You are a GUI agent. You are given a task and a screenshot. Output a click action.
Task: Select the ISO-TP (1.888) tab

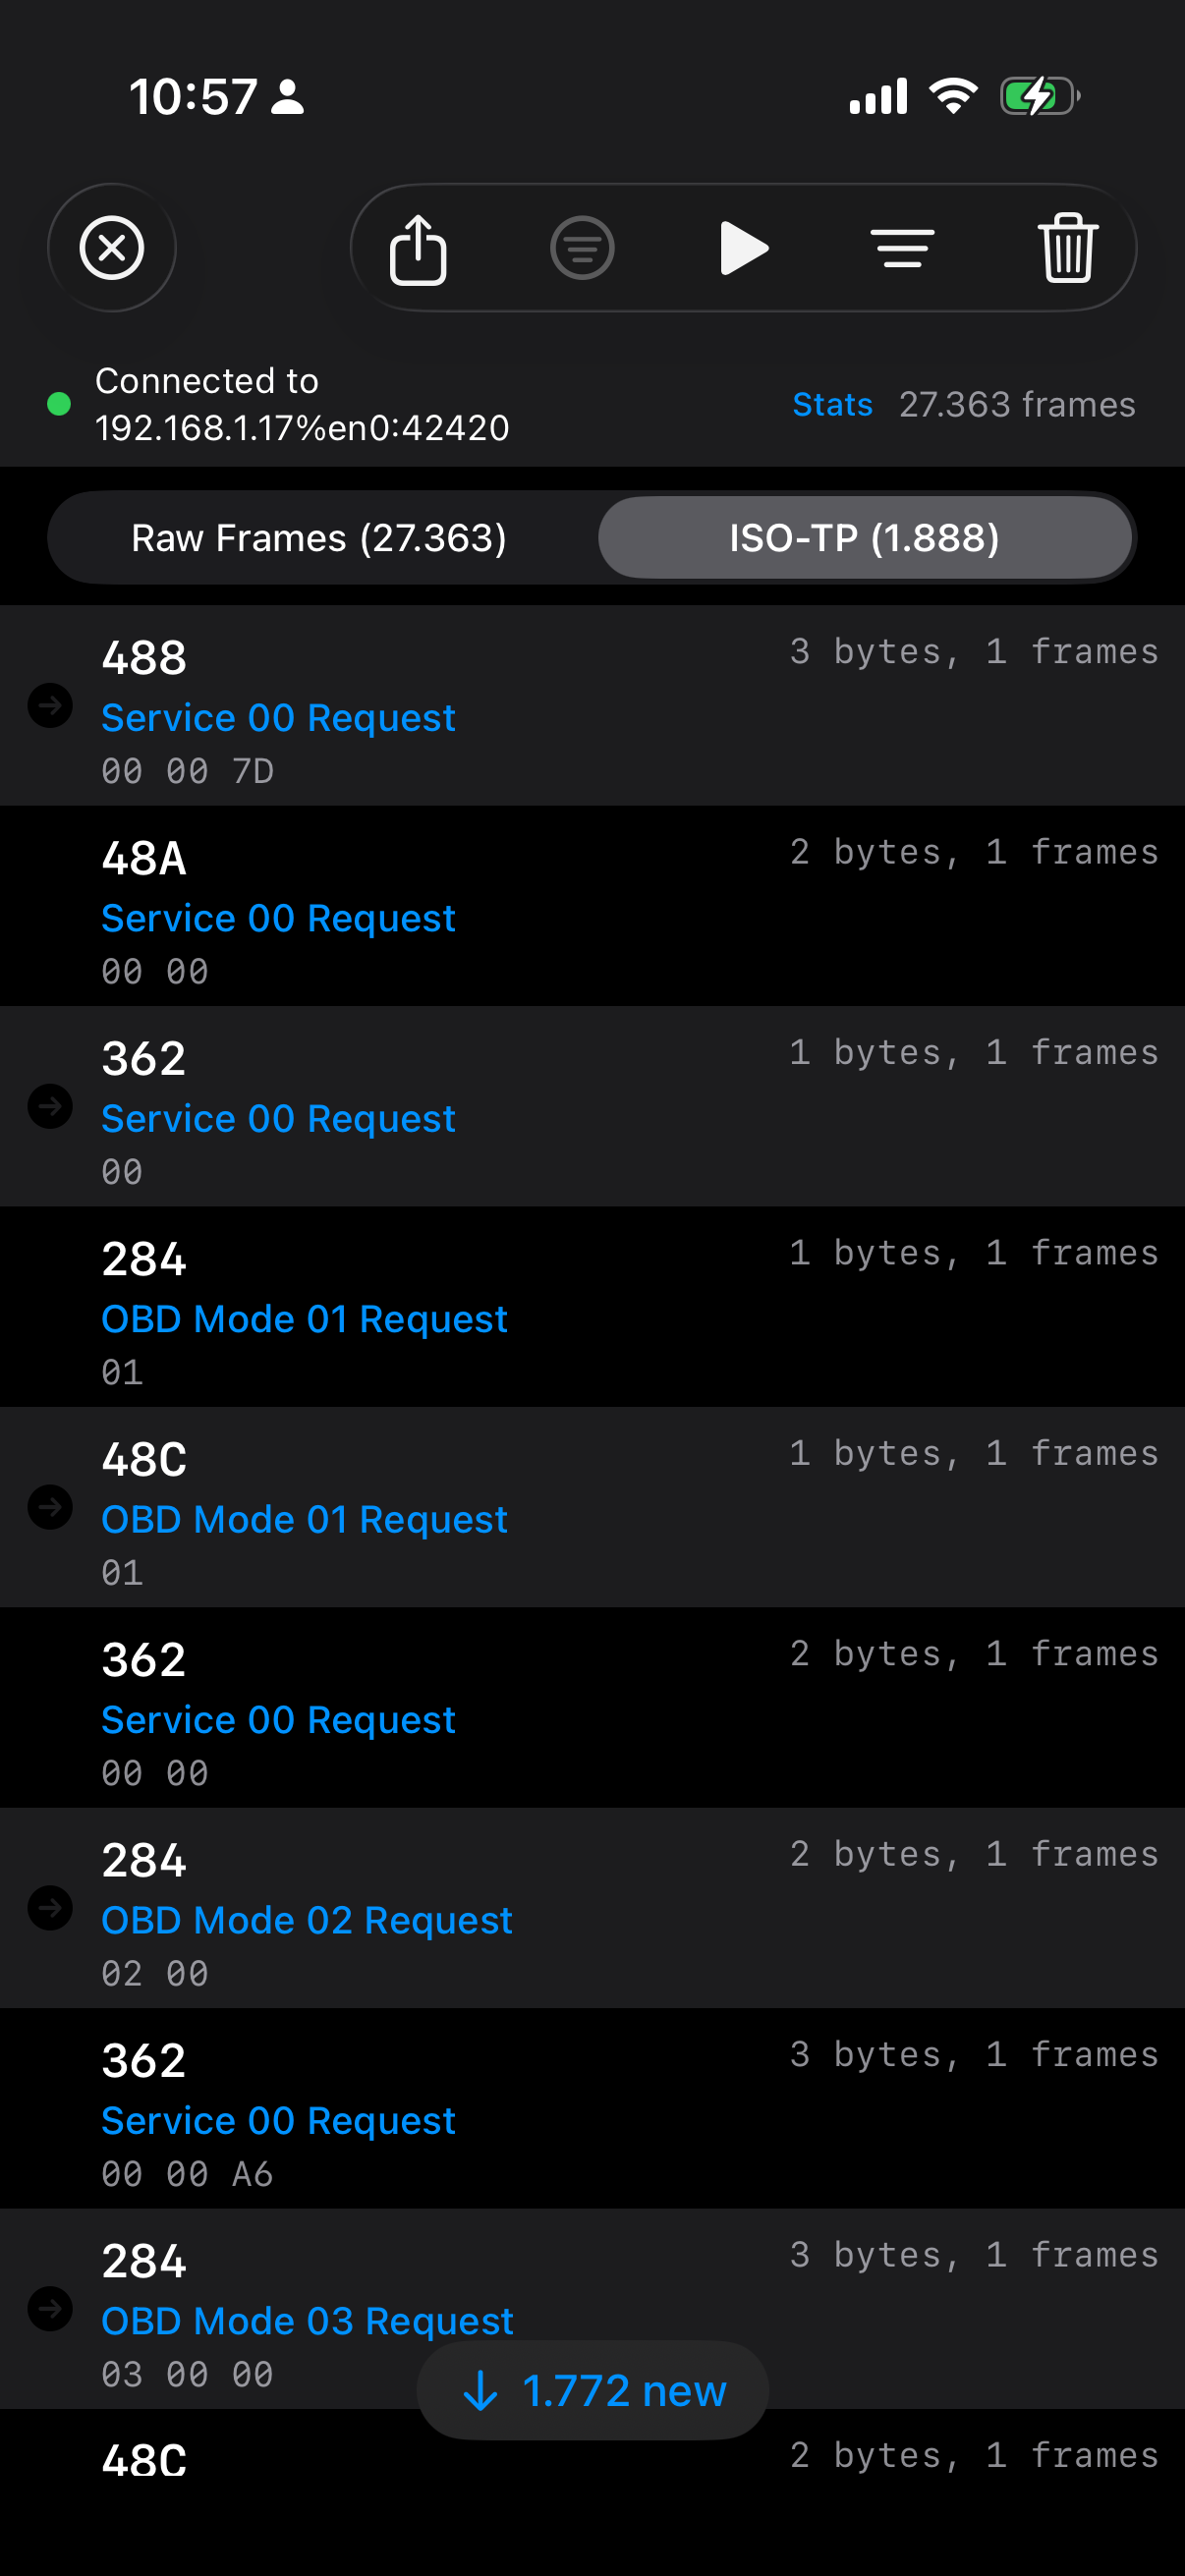tap(864, 538)
